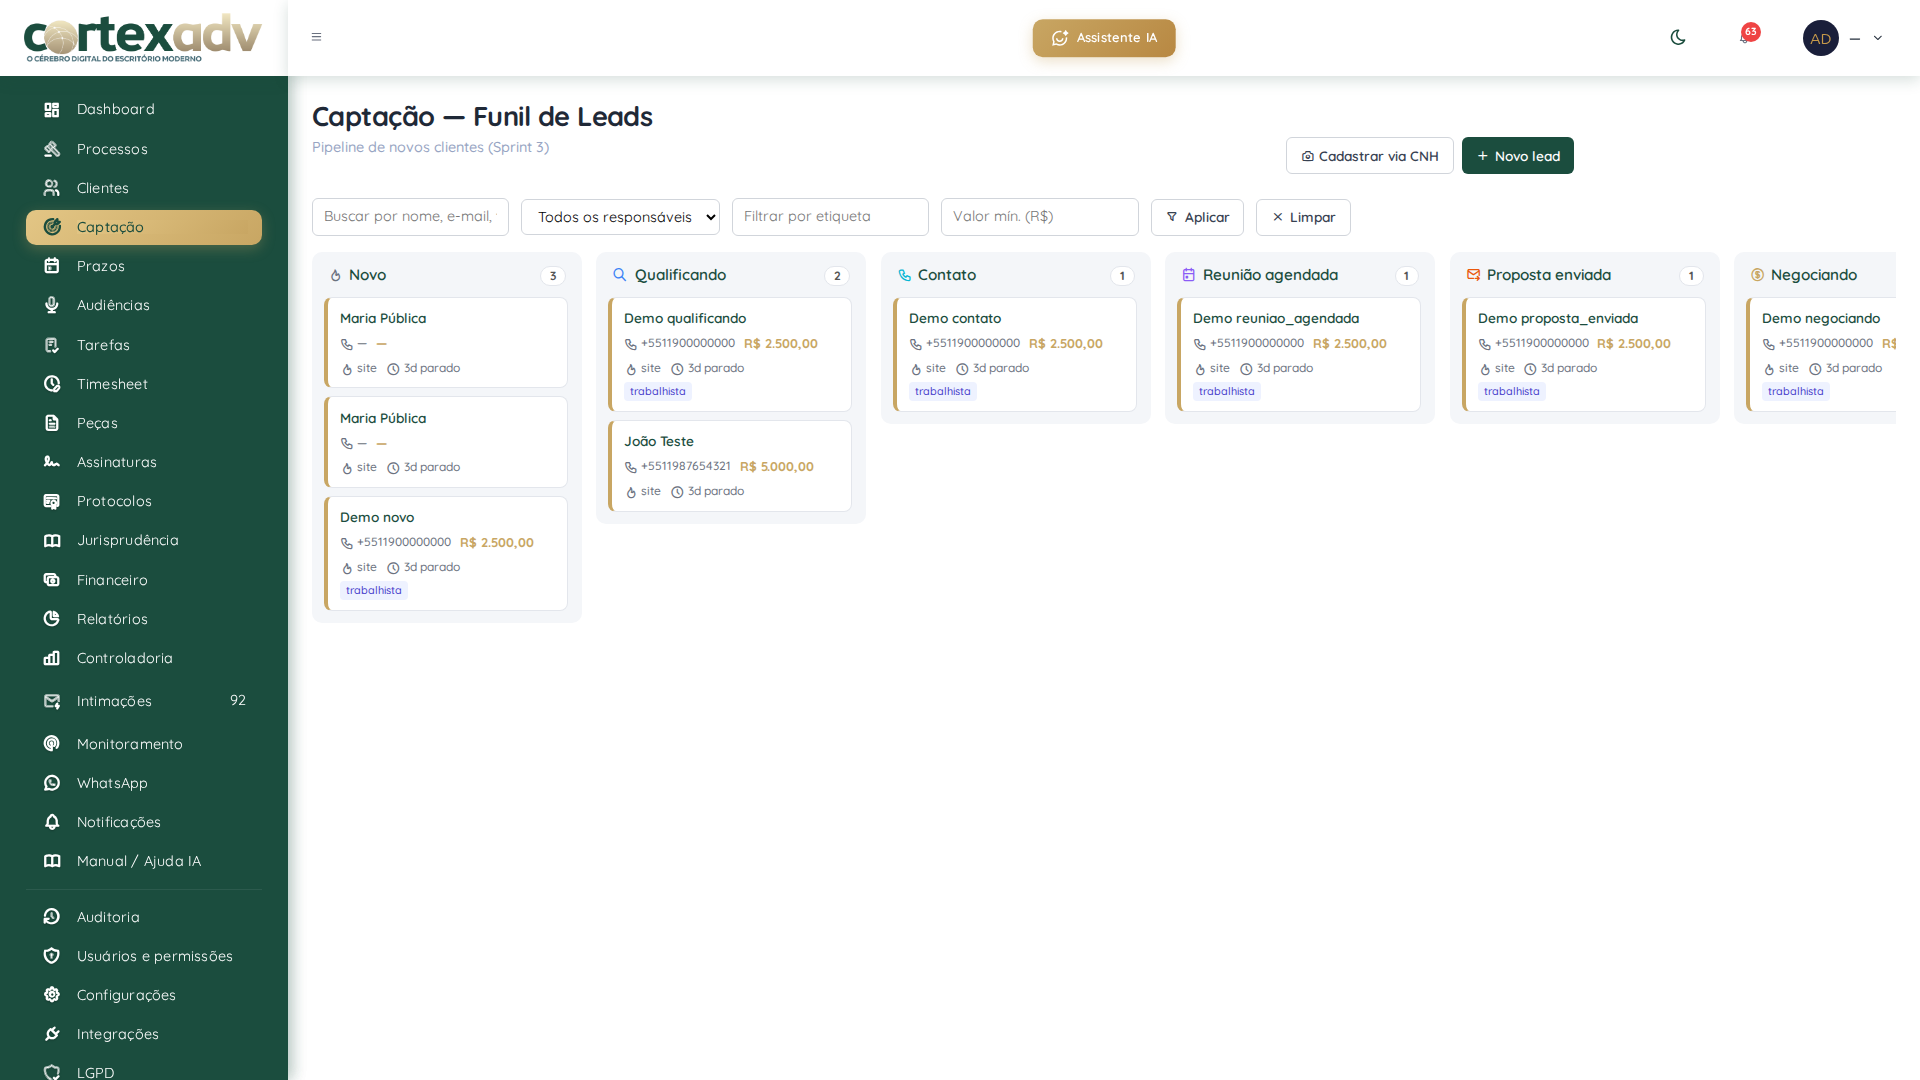This screenshot has width=1920, height=1080.
Task: Focus the Filtrar por etiqueta field
Action: 830,217
